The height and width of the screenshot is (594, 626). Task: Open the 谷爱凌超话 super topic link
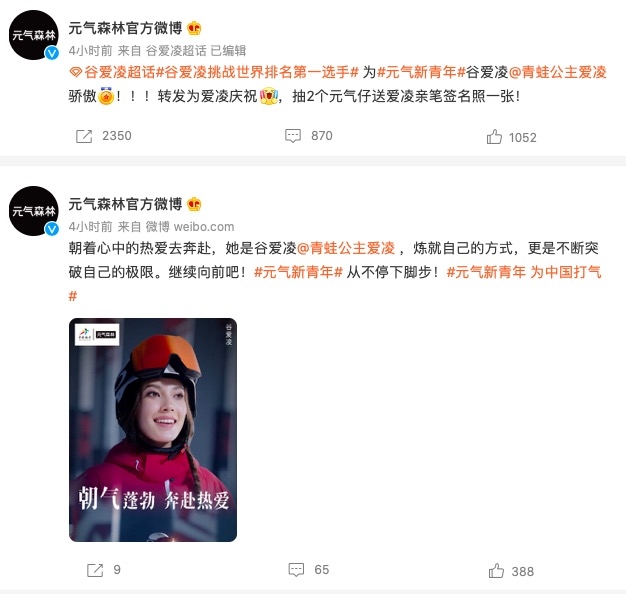click(x=112, y=72)
